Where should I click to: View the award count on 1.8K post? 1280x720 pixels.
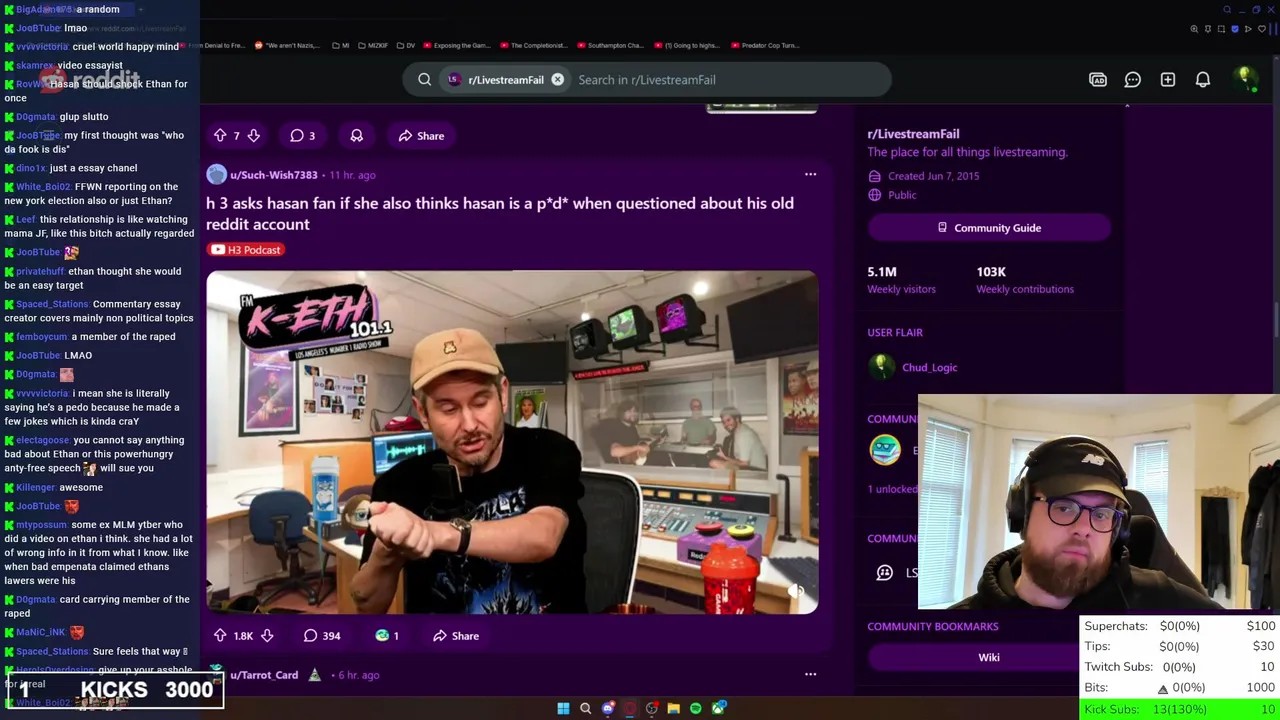(x=387, y=636)
